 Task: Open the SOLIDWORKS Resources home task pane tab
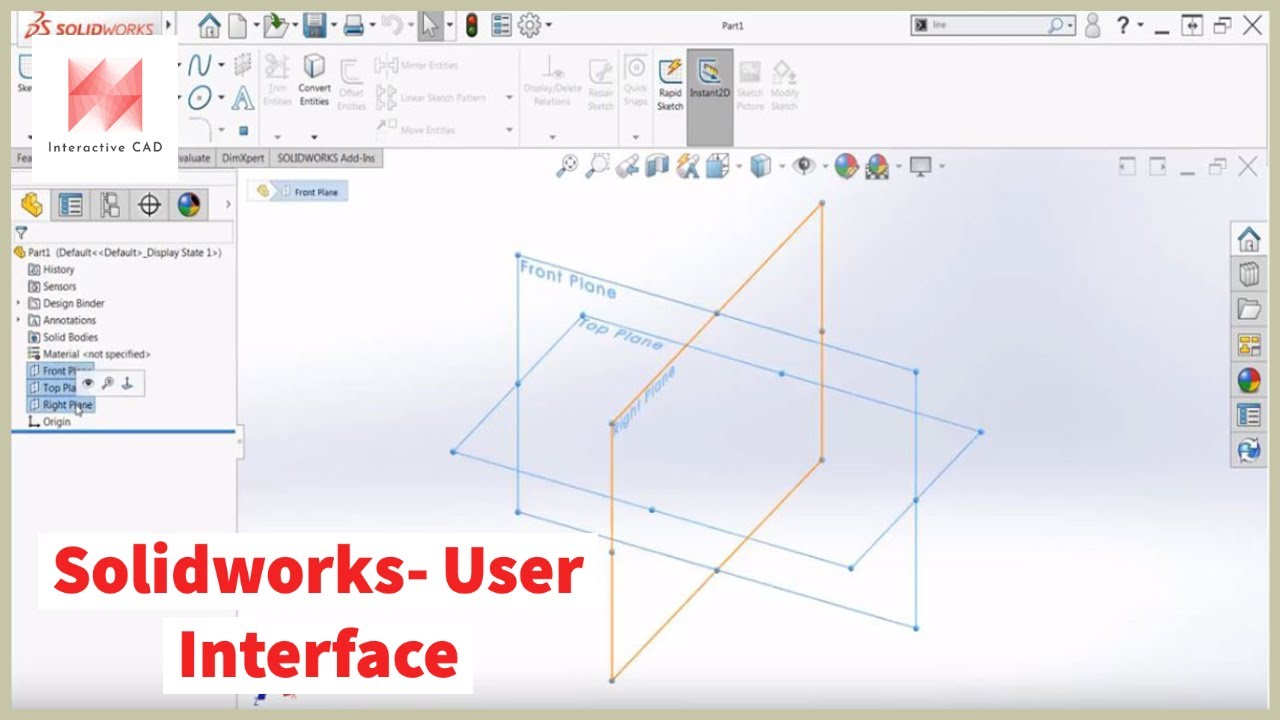[x=1248, y=240]
